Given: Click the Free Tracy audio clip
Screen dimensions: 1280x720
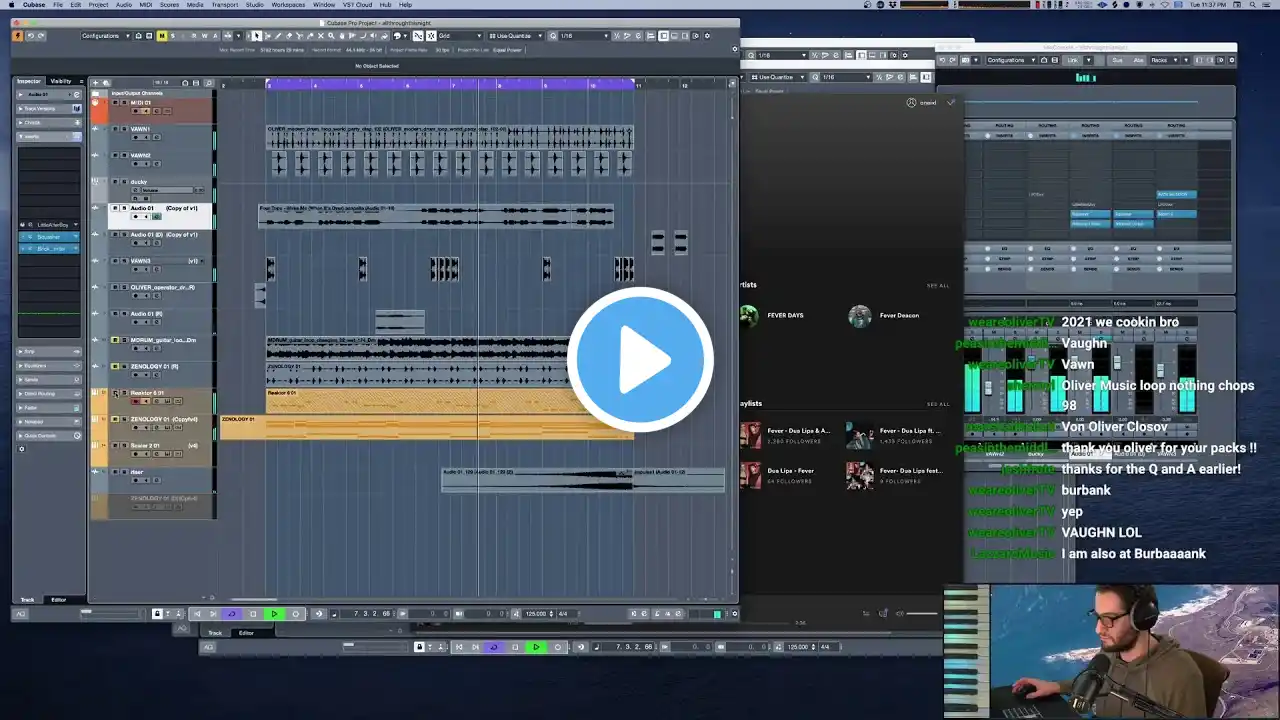Looking at the screenshot, I should pos(436,215).
